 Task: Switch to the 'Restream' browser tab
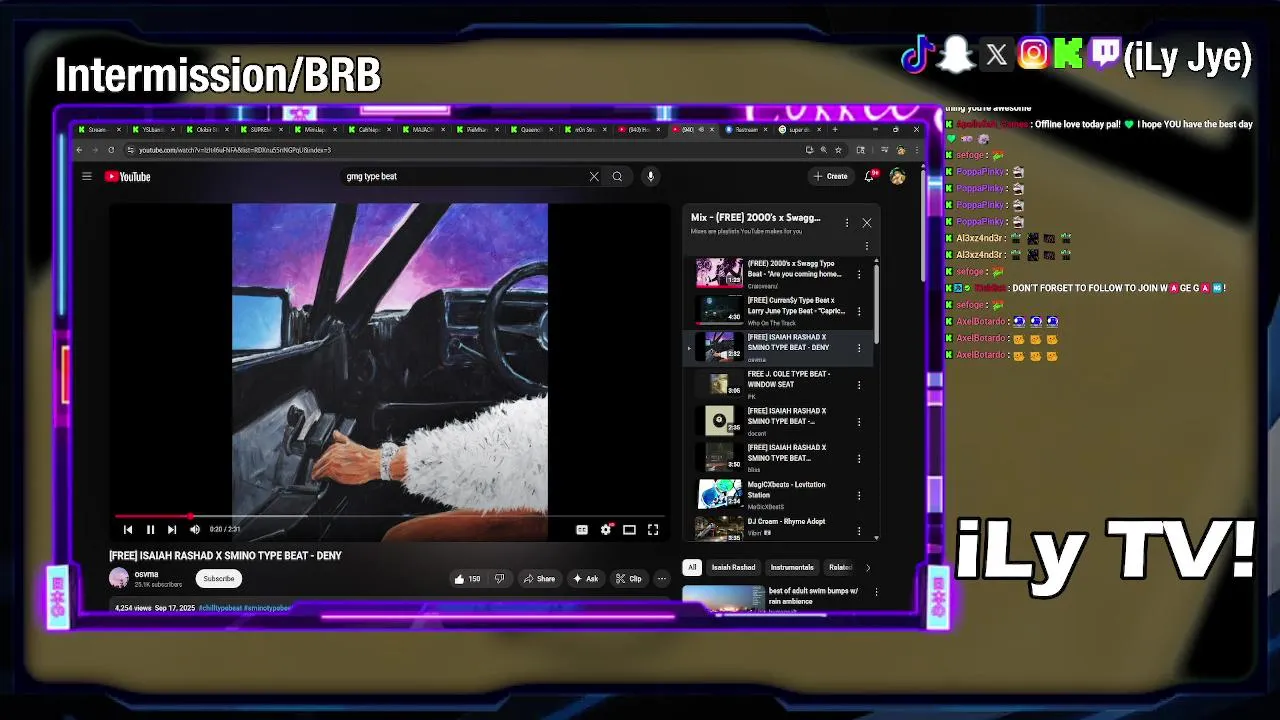[746, 129]
